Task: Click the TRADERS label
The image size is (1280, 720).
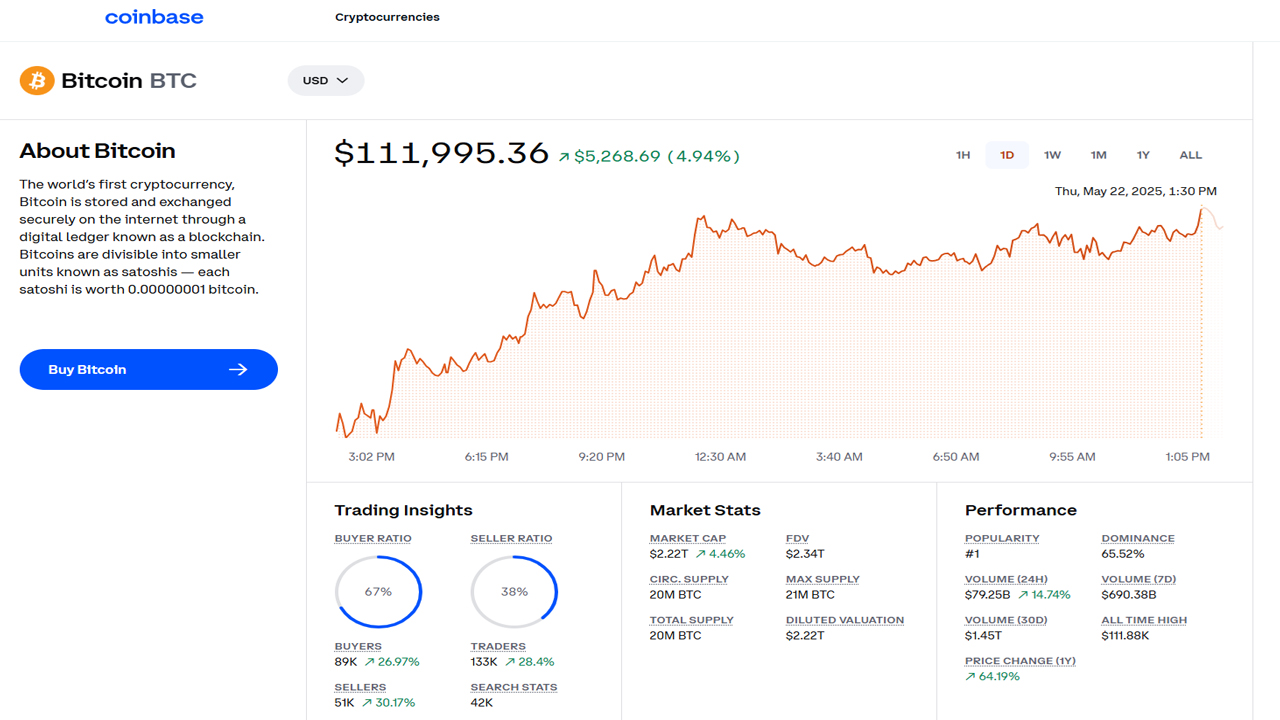Action: (x=498, y=646)
